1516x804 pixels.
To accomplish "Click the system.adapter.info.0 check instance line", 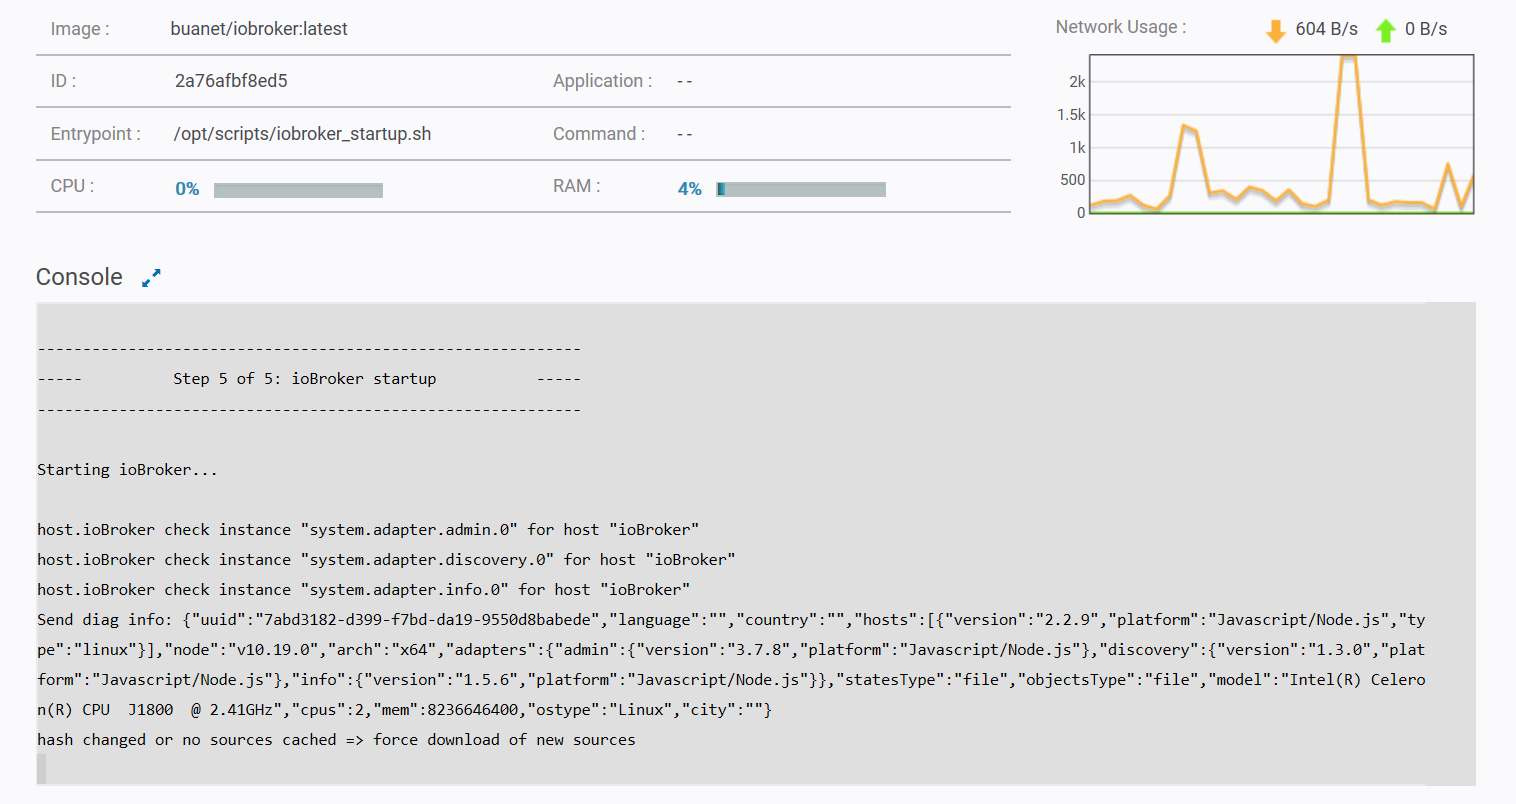I will 364,589.
